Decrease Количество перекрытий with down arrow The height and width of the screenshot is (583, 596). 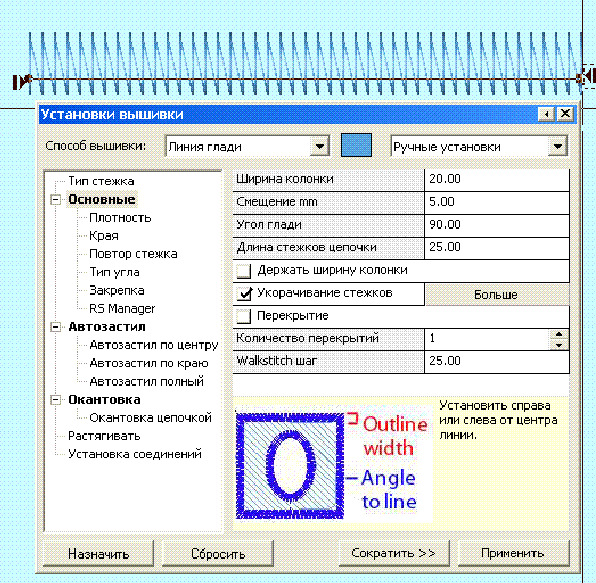point(559,345)
